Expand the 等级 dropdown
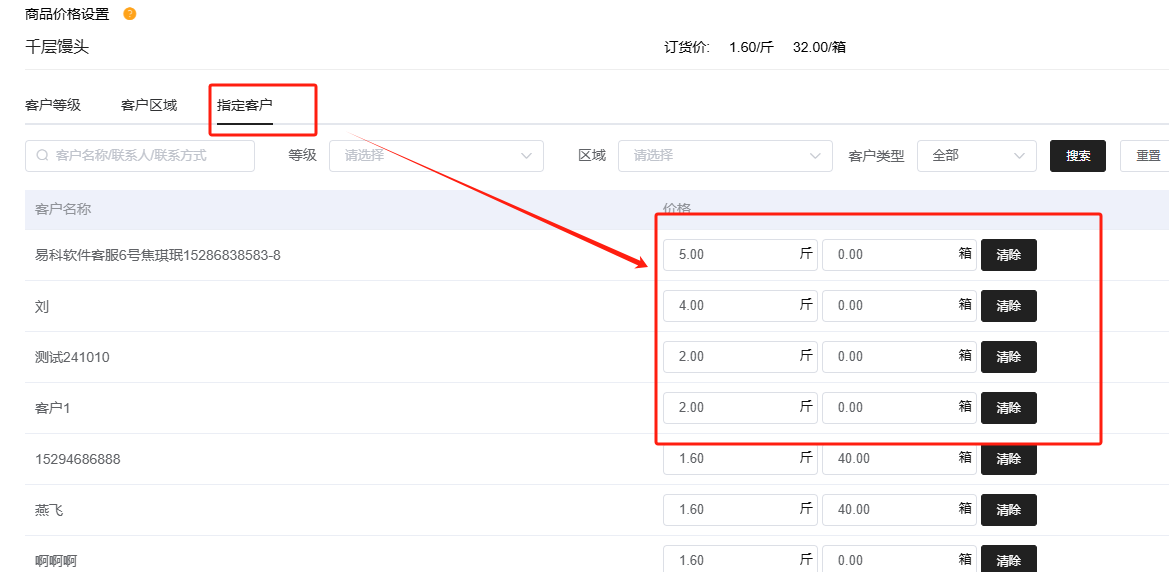This screenshot has width=1169, height=572. (436, 156)
